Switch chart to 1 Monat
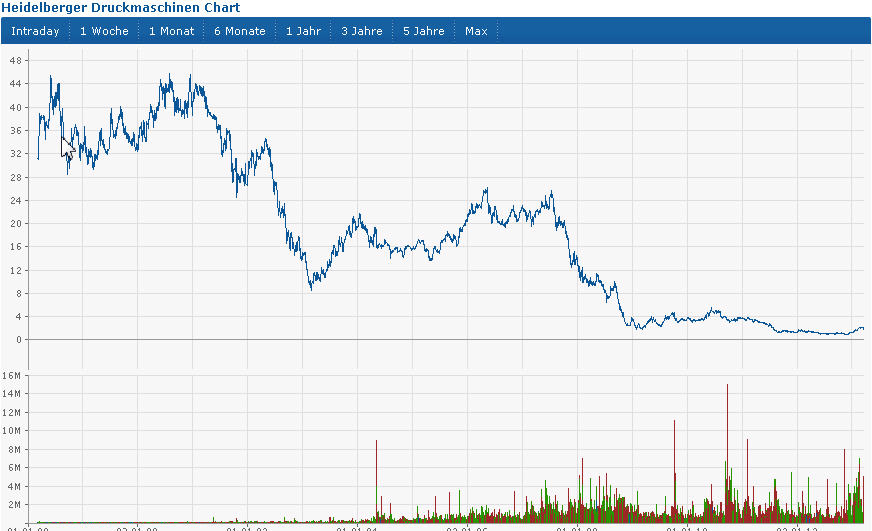 point(171,31)
